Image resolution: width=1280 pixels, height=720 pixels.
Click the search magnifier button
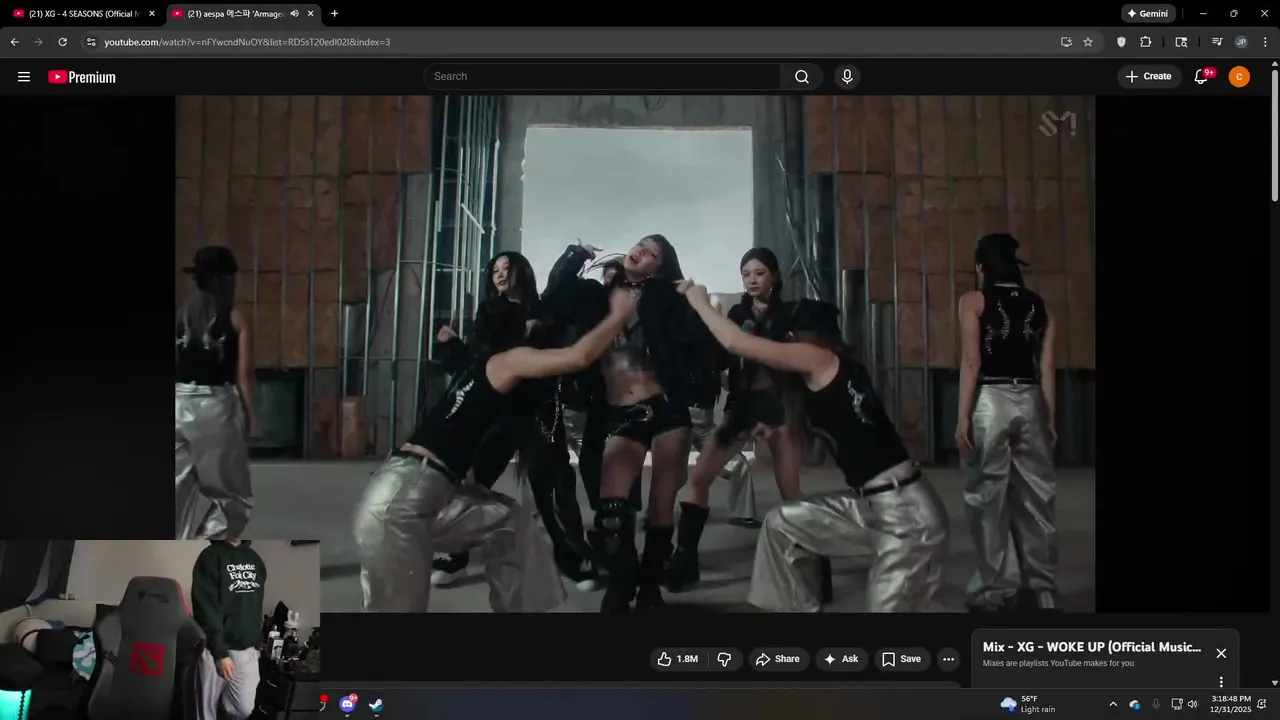tap(802, 77)
